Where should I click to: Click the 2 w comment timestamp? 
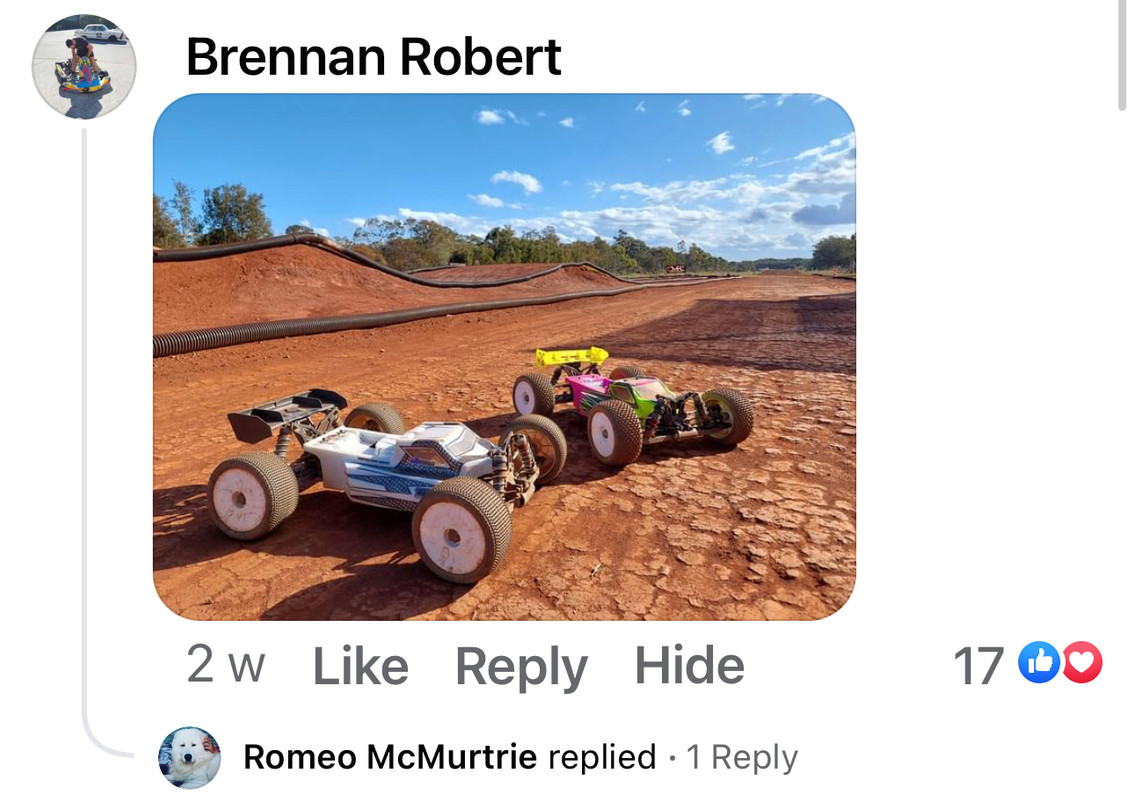(x=225, y=665)
